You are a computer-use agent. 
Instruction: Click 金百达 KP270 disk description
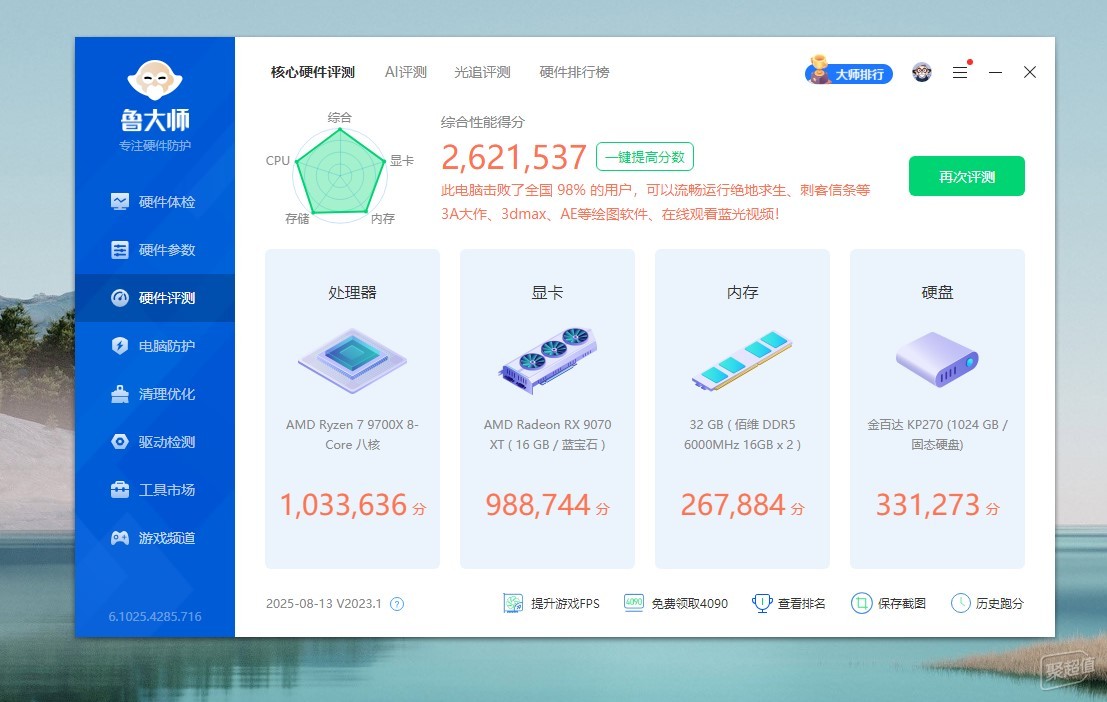[937, 434]
